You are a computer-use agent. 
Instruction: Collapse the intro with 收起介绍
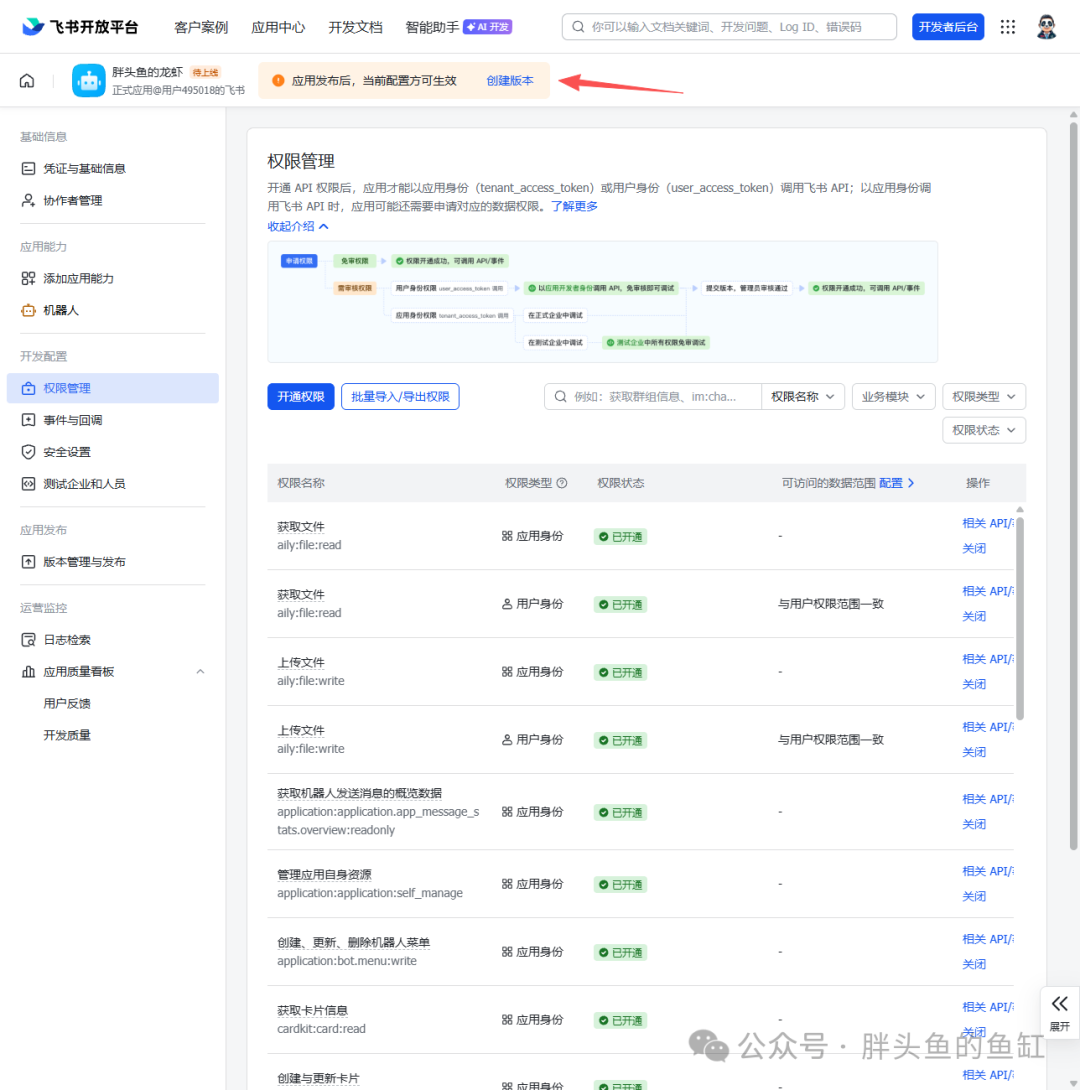click(x=298, y=227)
